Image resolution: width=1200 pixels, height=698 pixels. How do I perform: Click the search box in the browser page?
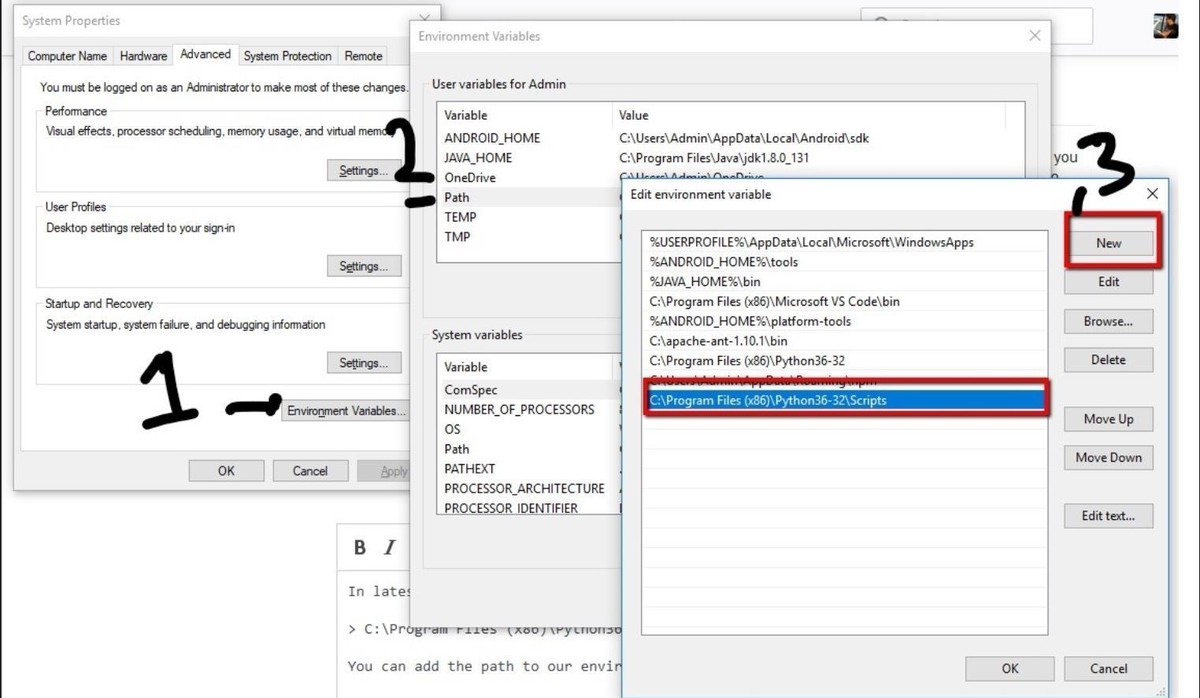tap(977, 24)
